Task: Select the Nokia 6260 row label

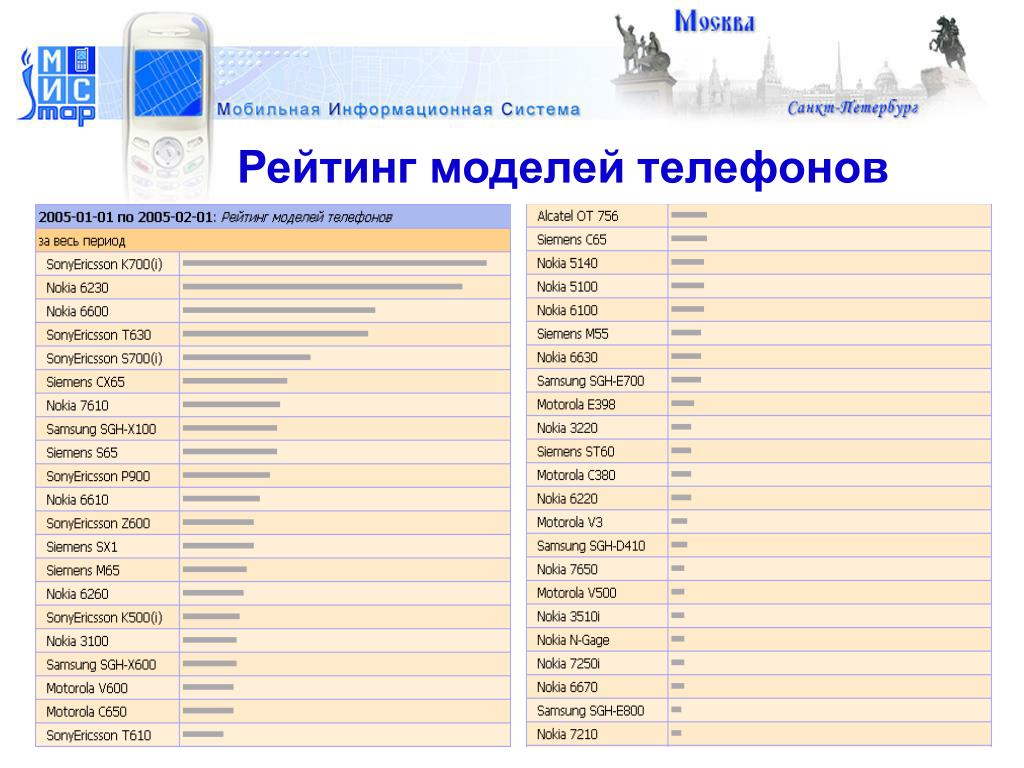Action: [x=77, y=594]
